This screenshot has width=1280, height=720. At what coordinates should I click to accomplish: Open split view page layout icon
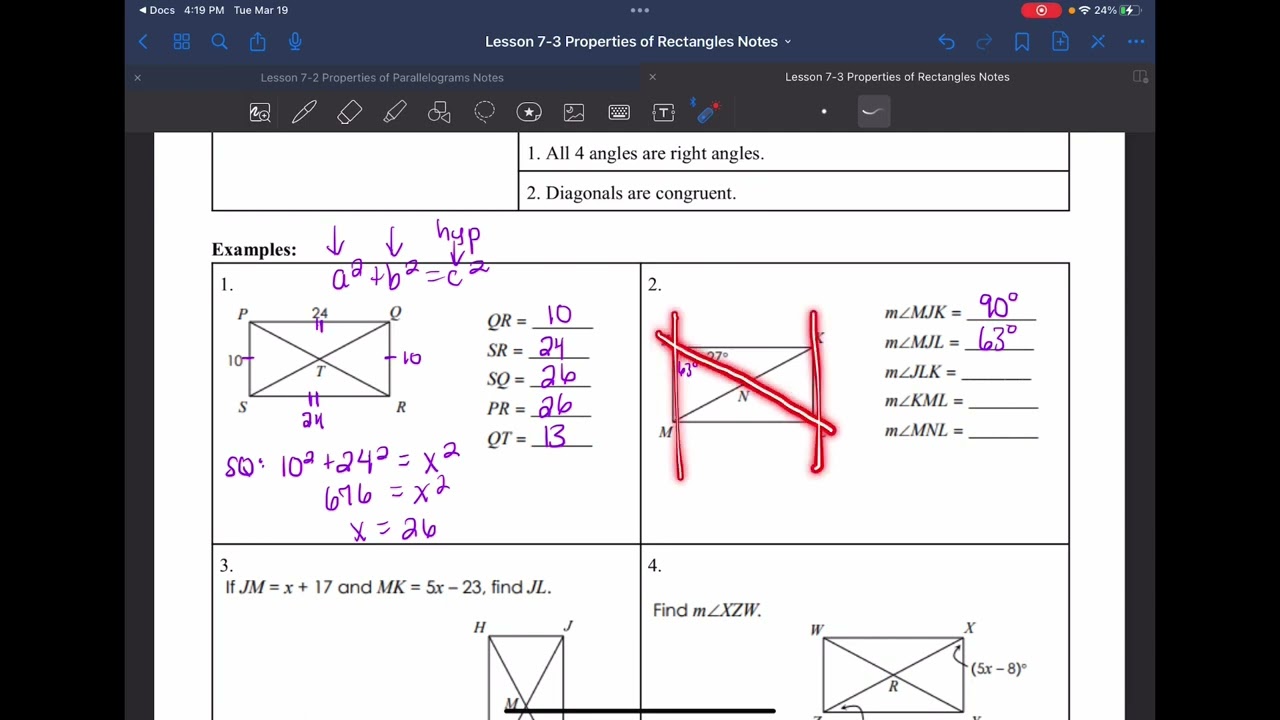[1140, 77]
